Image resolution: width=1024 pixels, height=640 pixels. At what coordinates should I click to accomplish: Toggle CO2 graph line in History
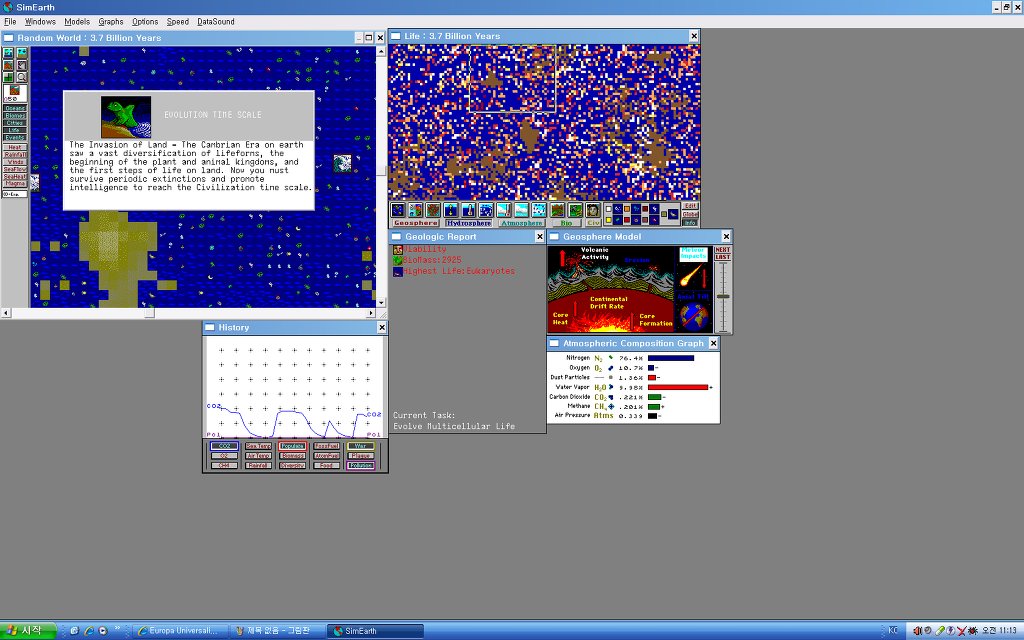(224, 446)
